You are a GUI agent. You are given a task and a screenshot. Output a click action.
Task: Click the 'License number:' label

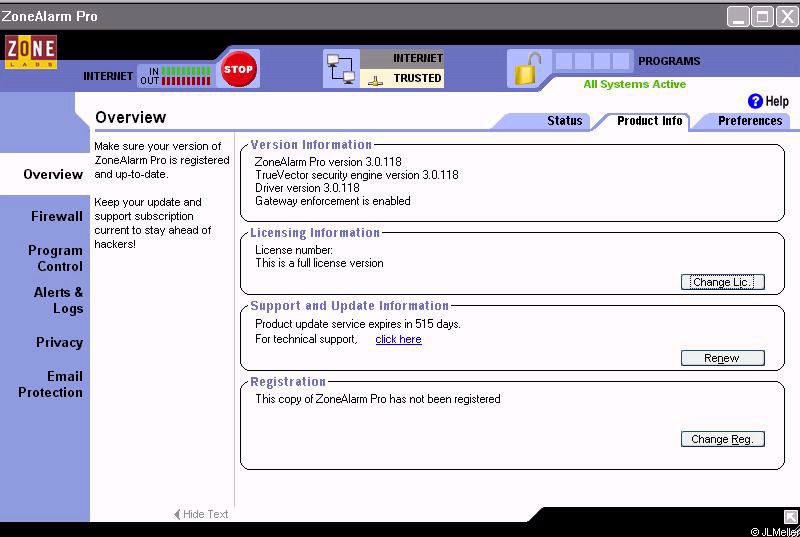tap(294, 250)
